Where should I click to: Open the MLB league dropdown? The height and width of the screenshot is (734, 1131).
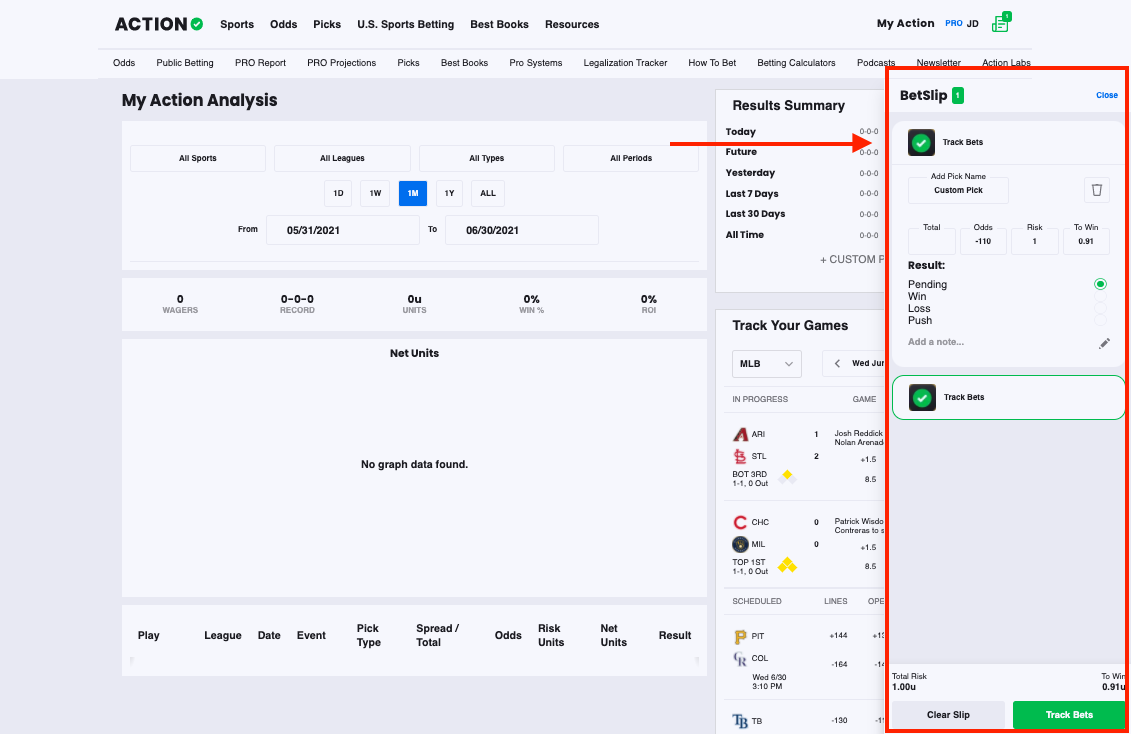tap(767, 364)
